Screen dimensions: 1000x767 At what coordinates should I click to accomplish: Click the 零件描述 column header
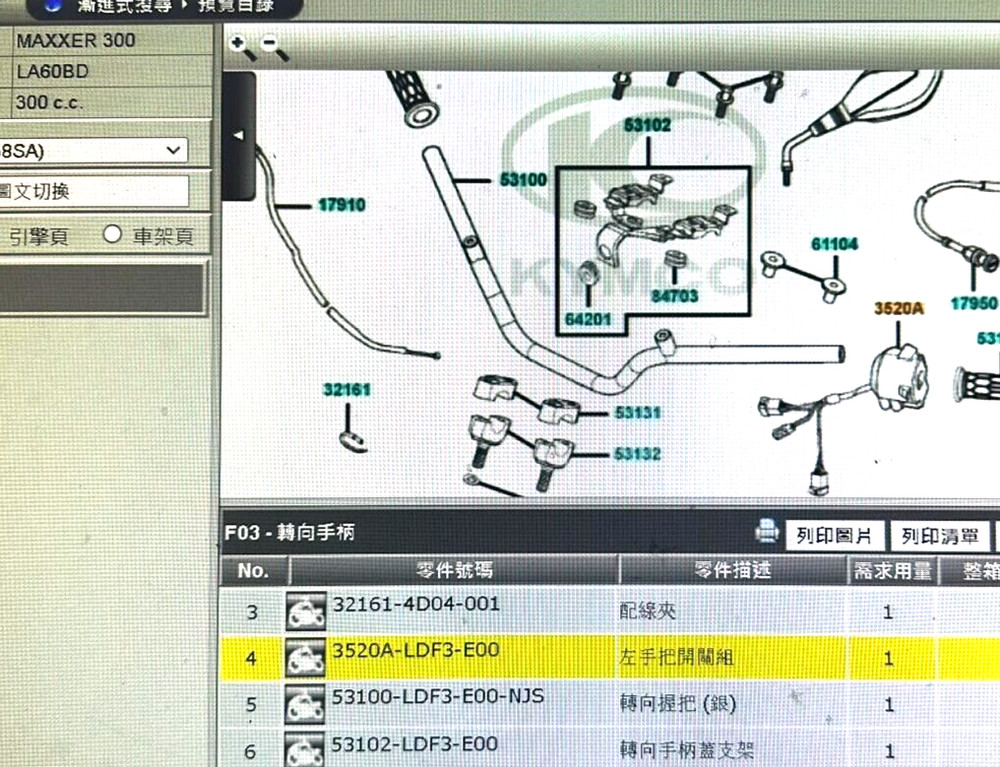(x=732, y=569)
